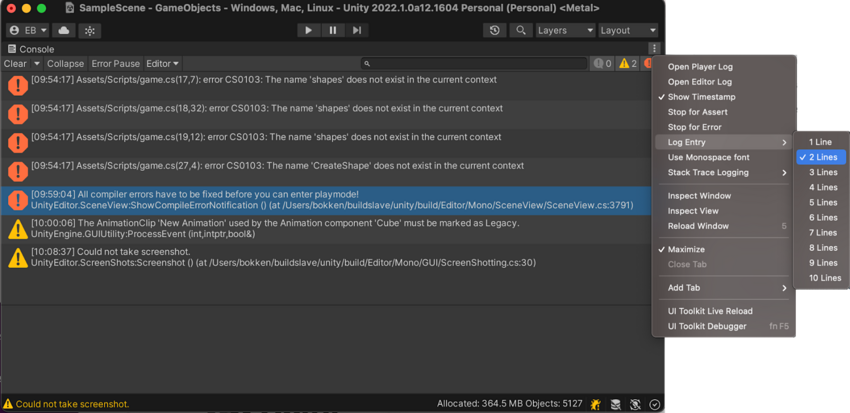Viewport: 850px width, 413px height.
Task: Toggle Error Pause in Console
Action: point(116,64)
